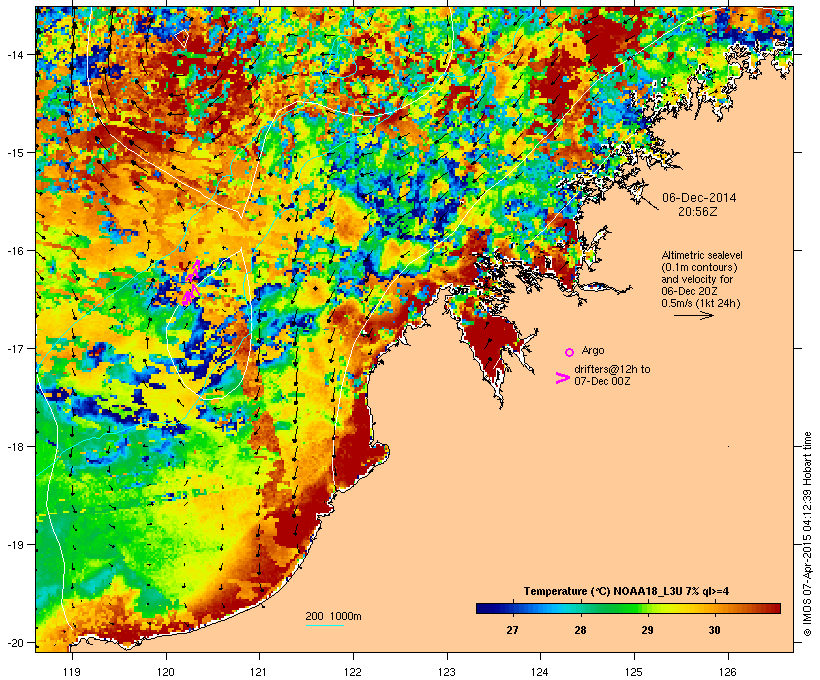Click the magenta drifter arrowhead legend symbol

pyautogui.click(x=562, y=378)
